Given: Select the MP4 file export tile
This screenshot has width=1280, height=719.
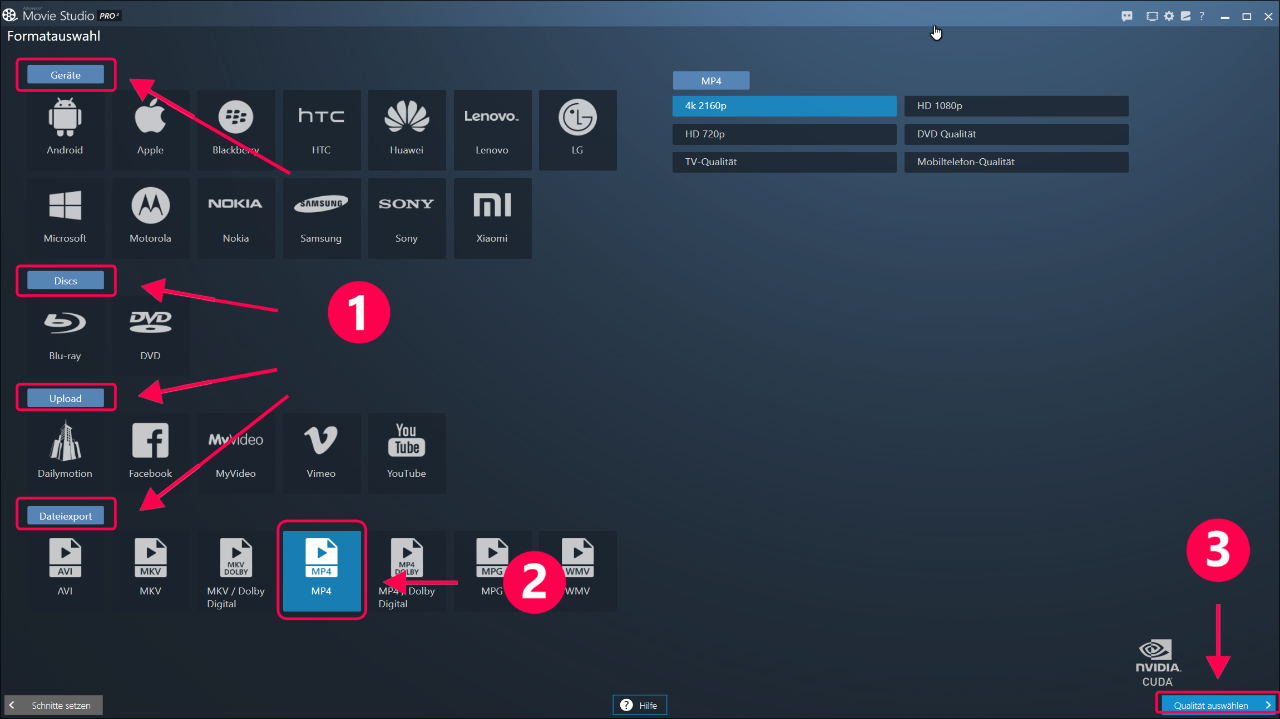Looking at the screenshot, I should [x=321, y=571].
